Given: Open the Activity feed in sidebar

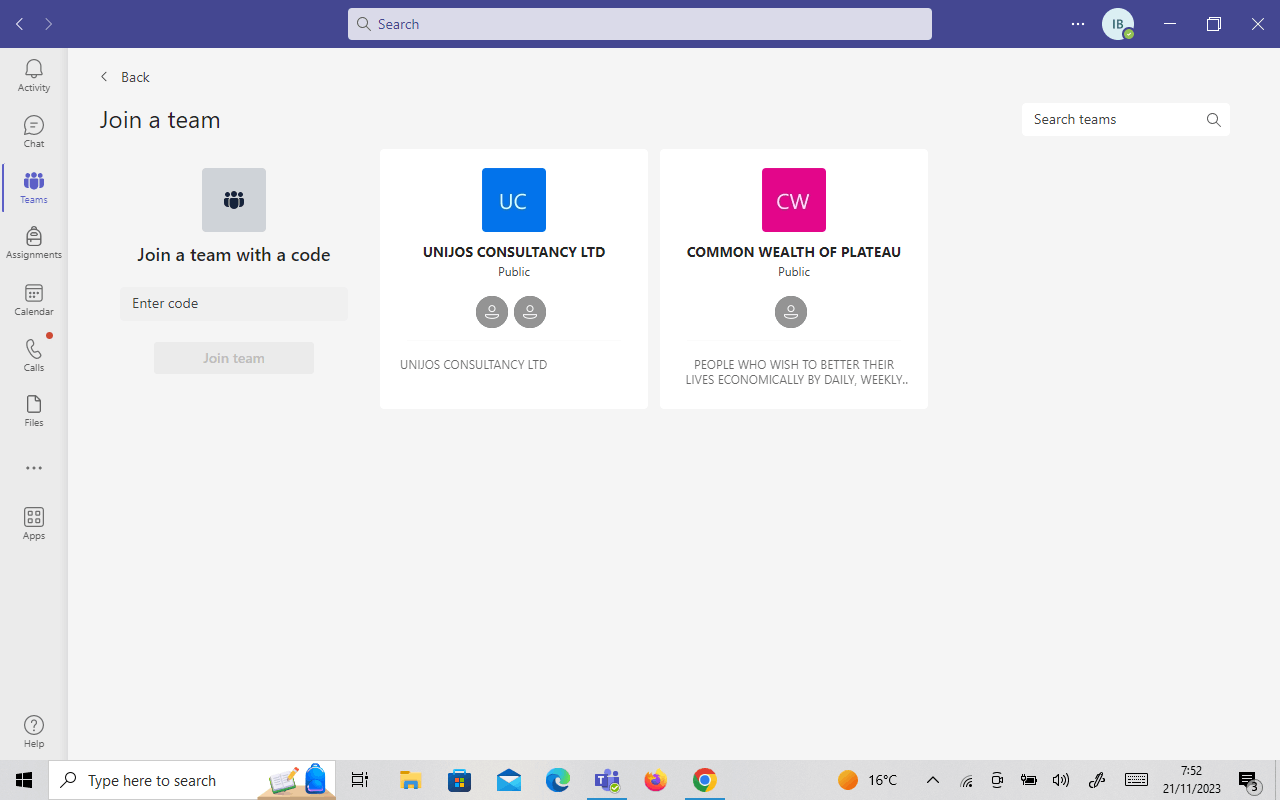Looking at the screenshot, I should [34, 75].
